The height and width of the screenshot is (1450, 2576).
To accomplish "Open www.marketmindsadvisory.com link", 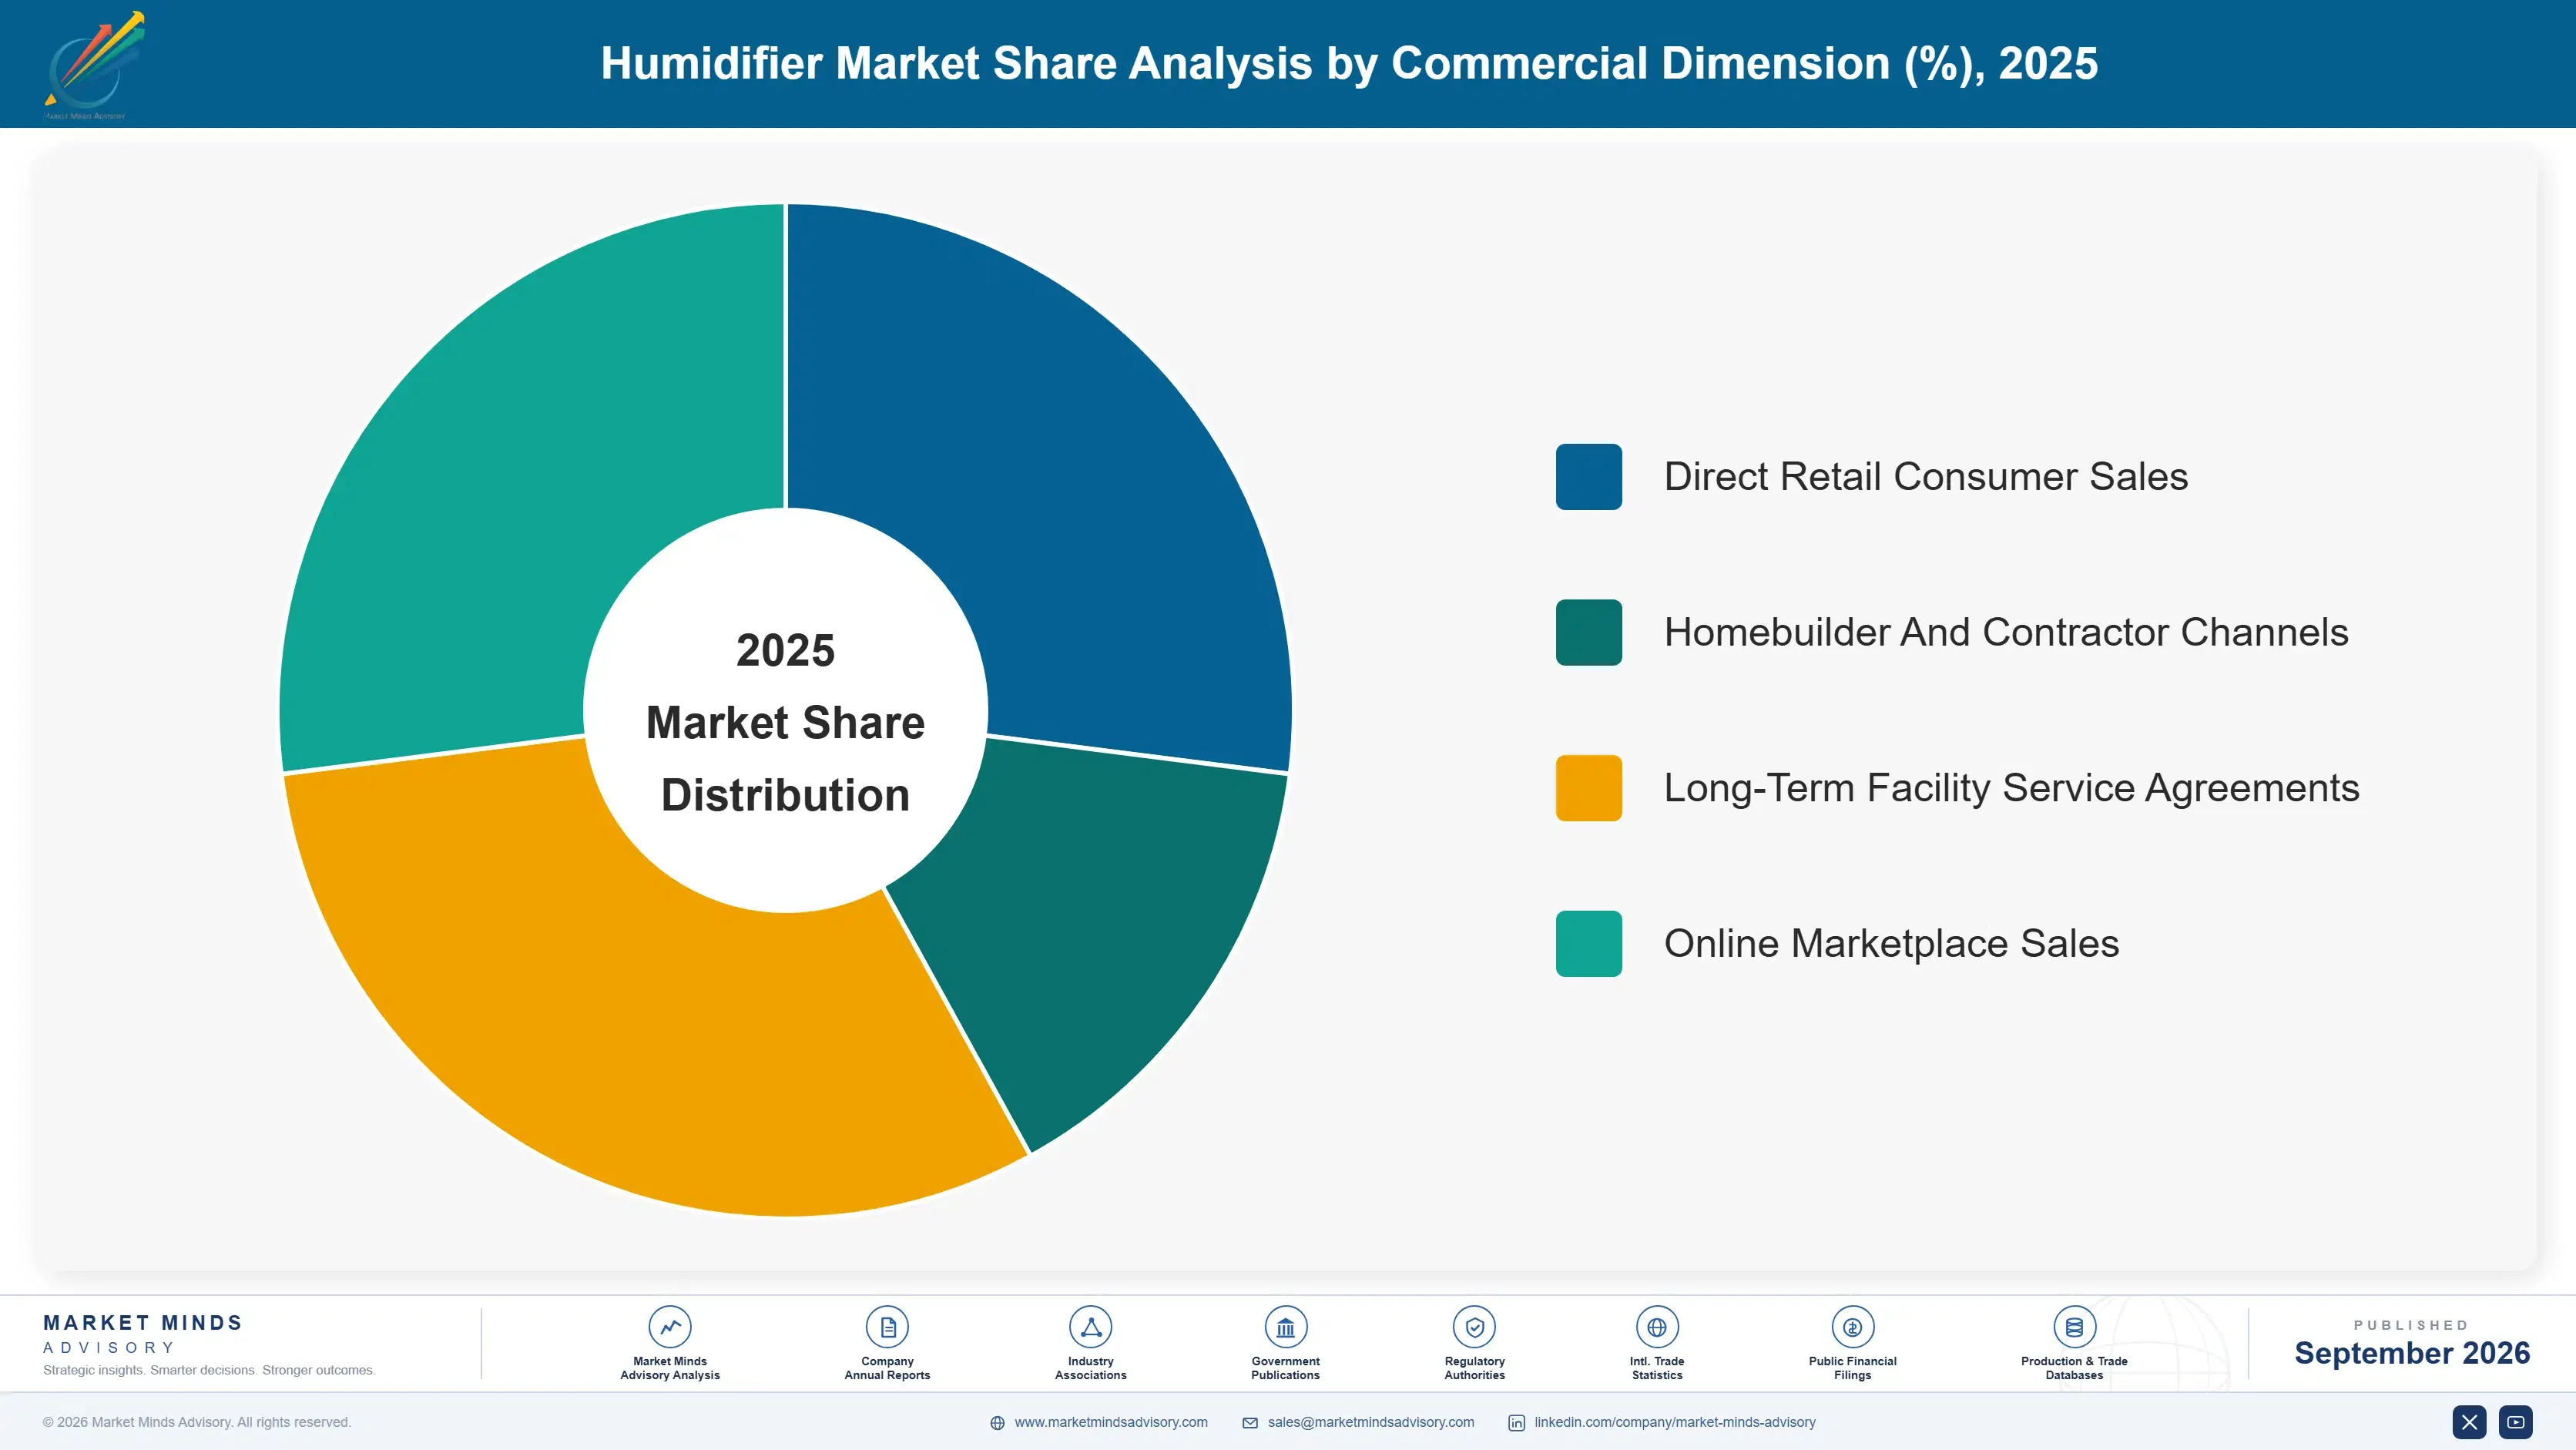I will (1111, 1422).
